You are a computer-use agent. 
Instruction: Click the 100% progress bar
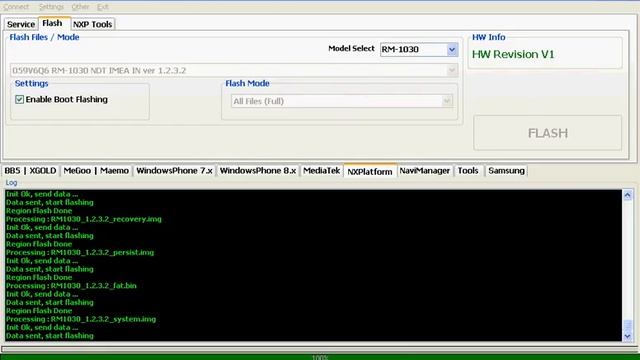click(320, 357)
